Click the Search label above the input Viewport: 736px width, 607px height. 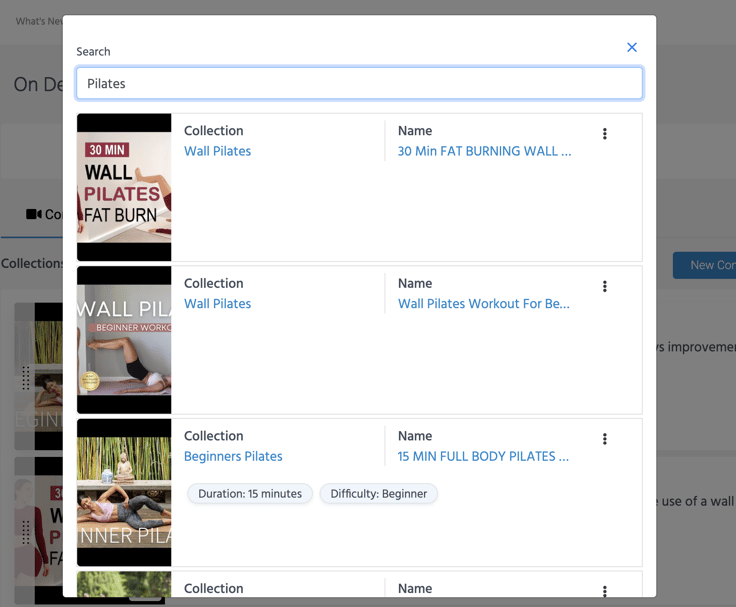pyautogui.click(x=93, y=52)
